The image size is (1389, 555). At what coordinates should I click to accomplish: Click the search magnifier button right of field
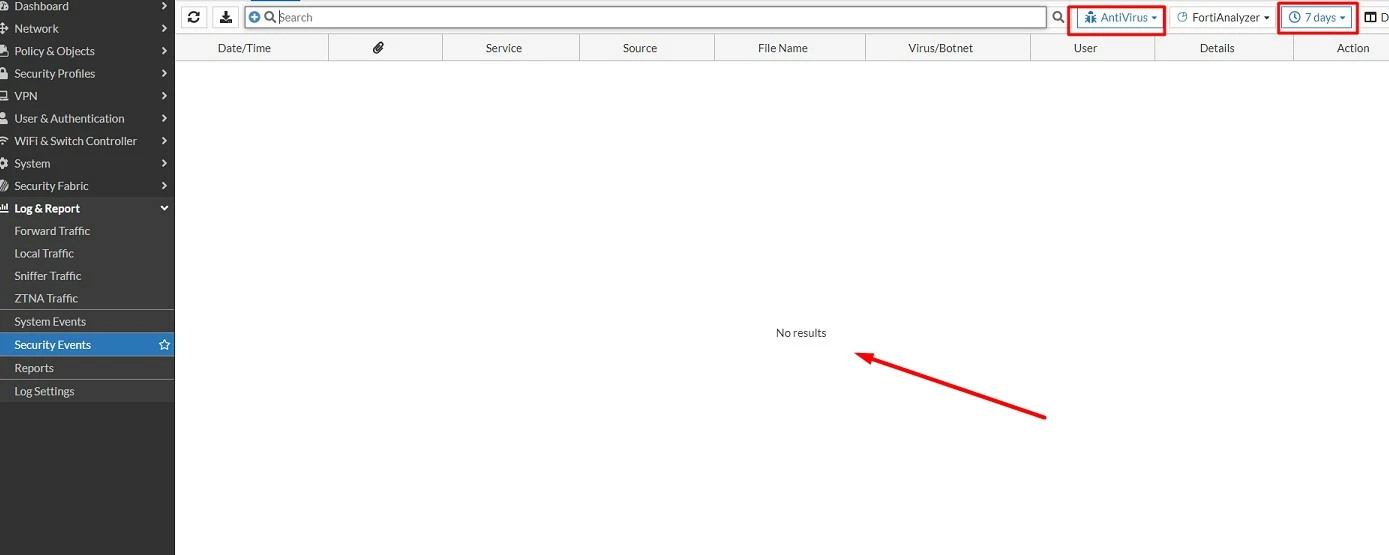(1058, 17)
